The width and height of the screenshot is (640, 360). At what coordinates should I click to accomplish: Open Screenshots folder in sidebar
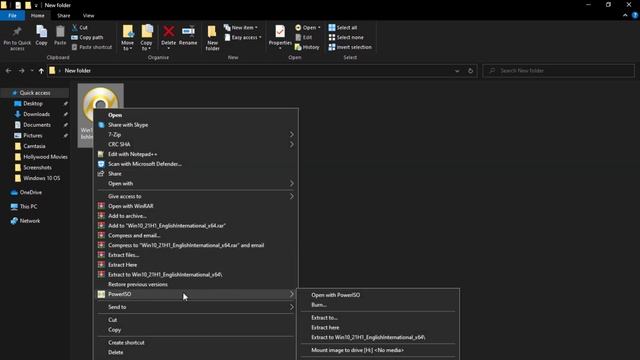[37, 167]
